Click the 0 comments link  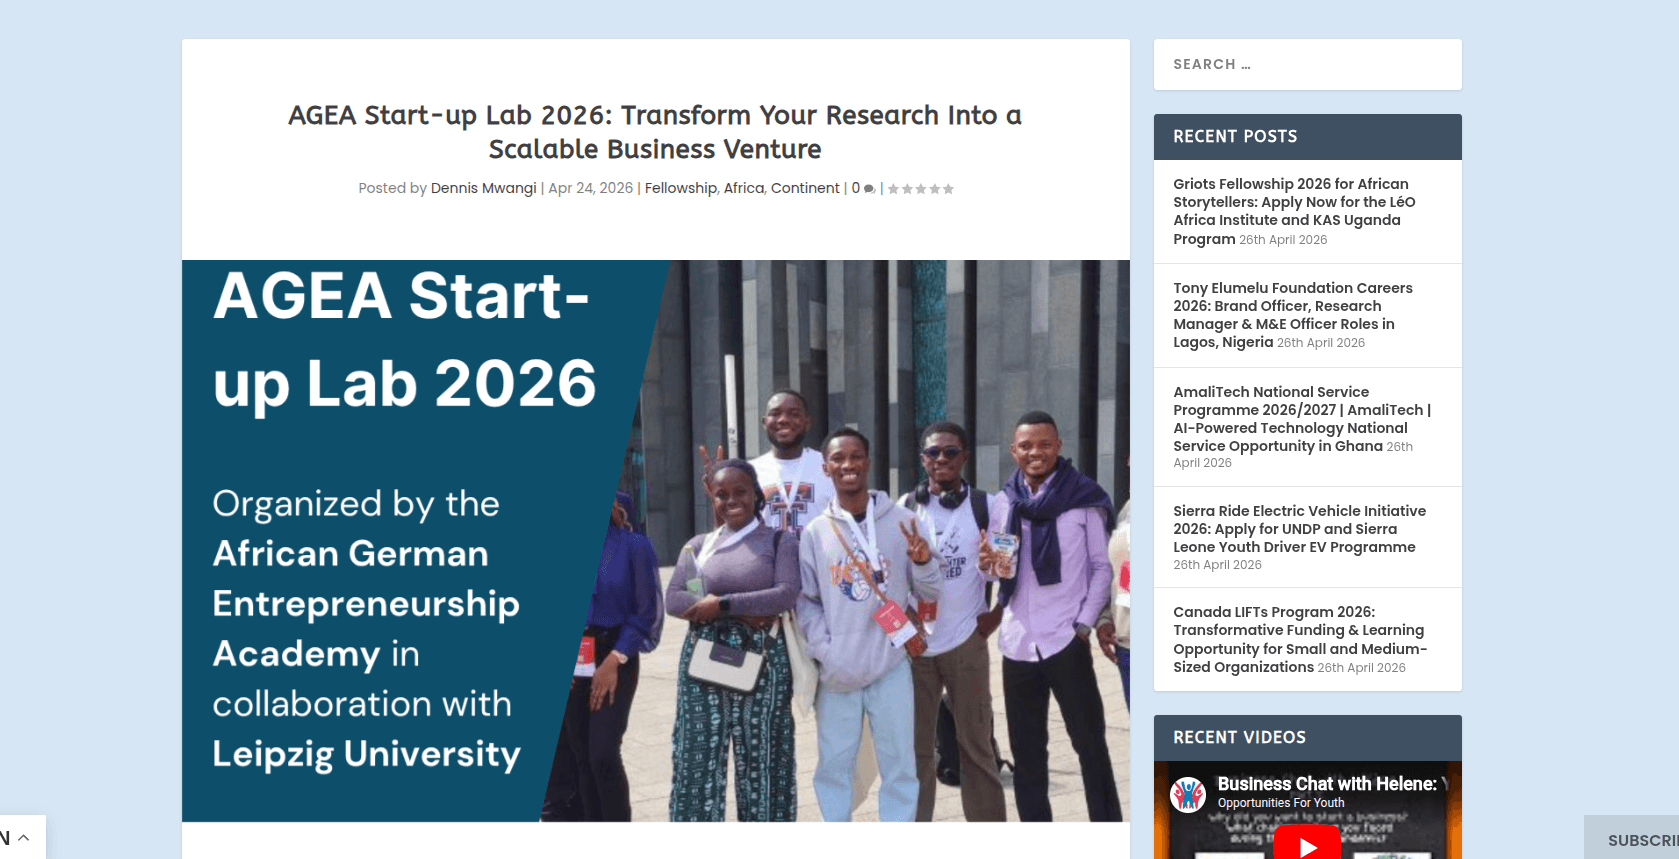[856, 188]
